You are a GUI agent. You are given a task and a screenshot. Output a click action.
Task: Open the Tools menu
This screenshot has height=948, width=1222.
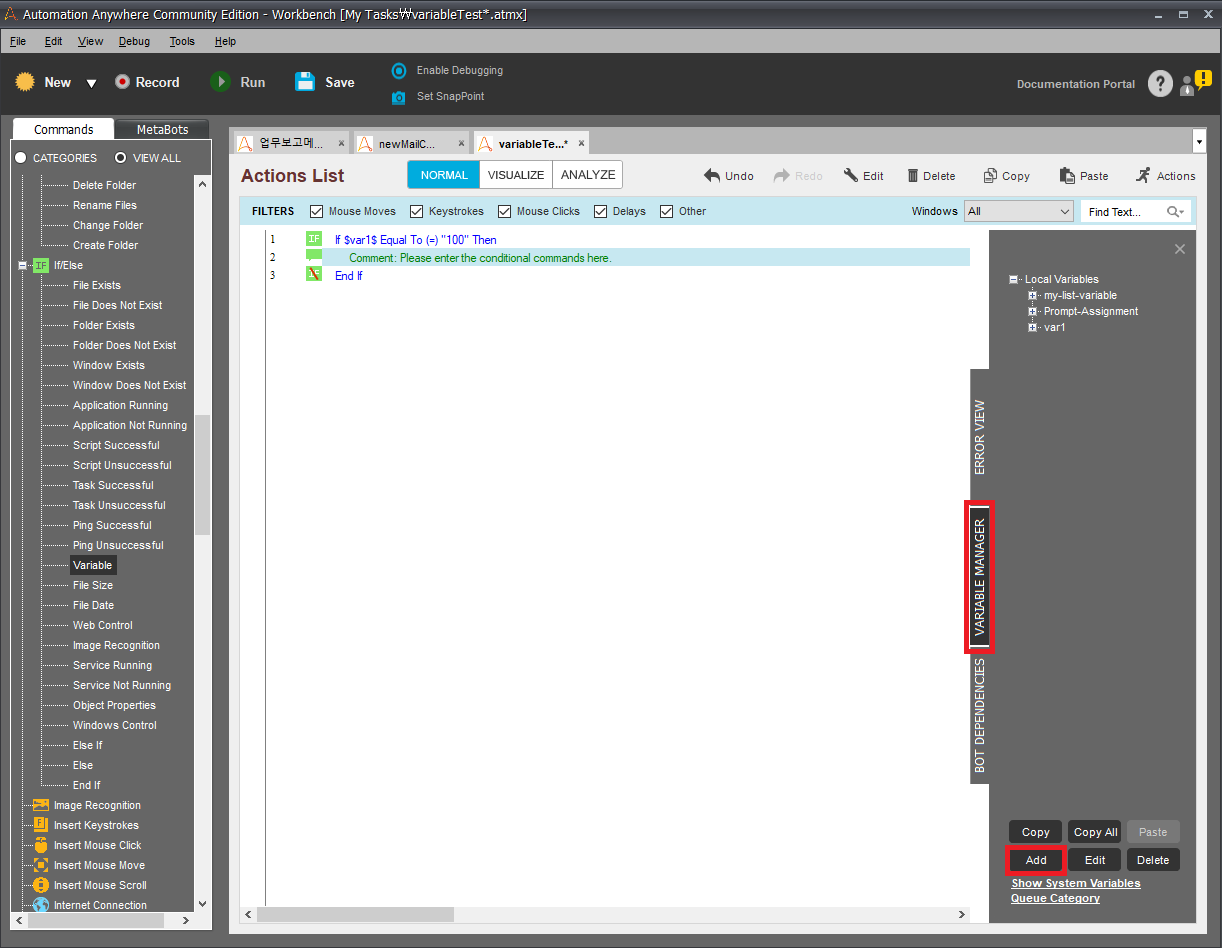click(x=182, y=41)
